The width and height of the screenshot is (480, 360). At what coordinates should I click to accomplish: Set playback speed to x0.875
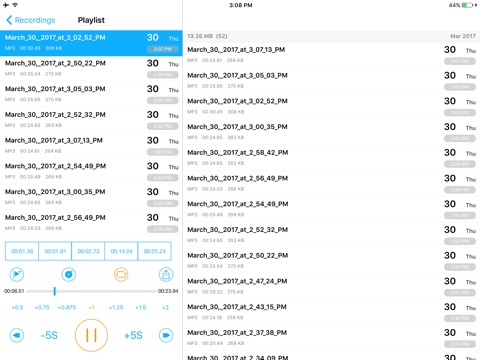point(67,307)
